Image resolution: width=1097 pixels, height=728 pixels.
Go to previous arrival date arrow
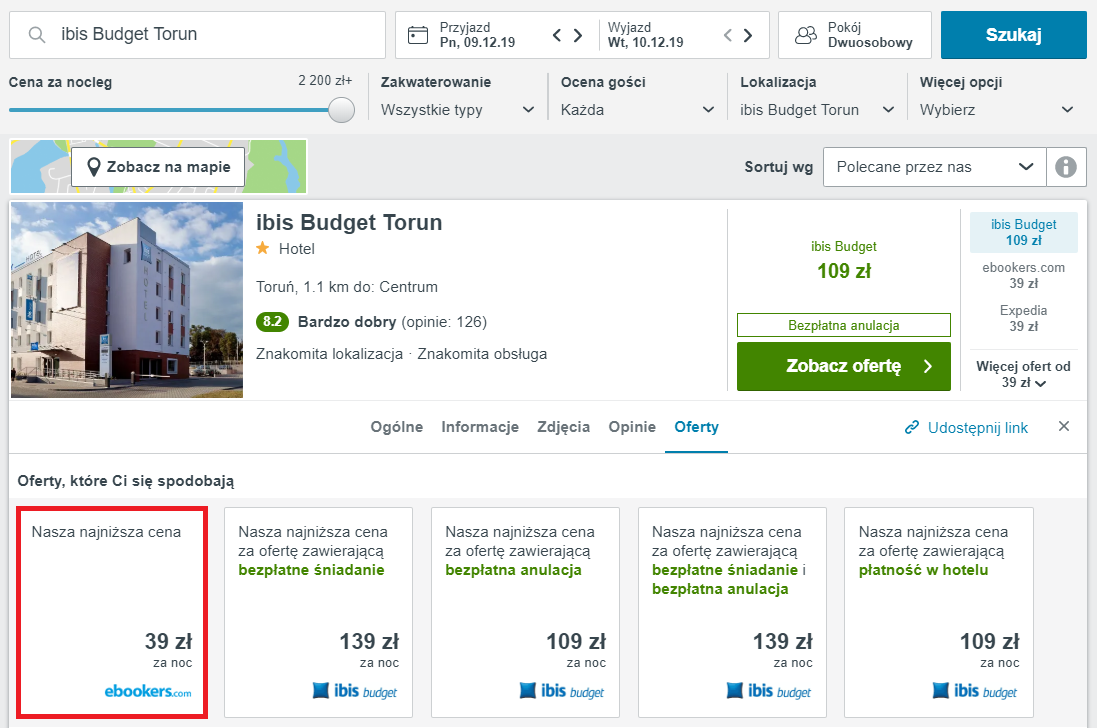557,36
